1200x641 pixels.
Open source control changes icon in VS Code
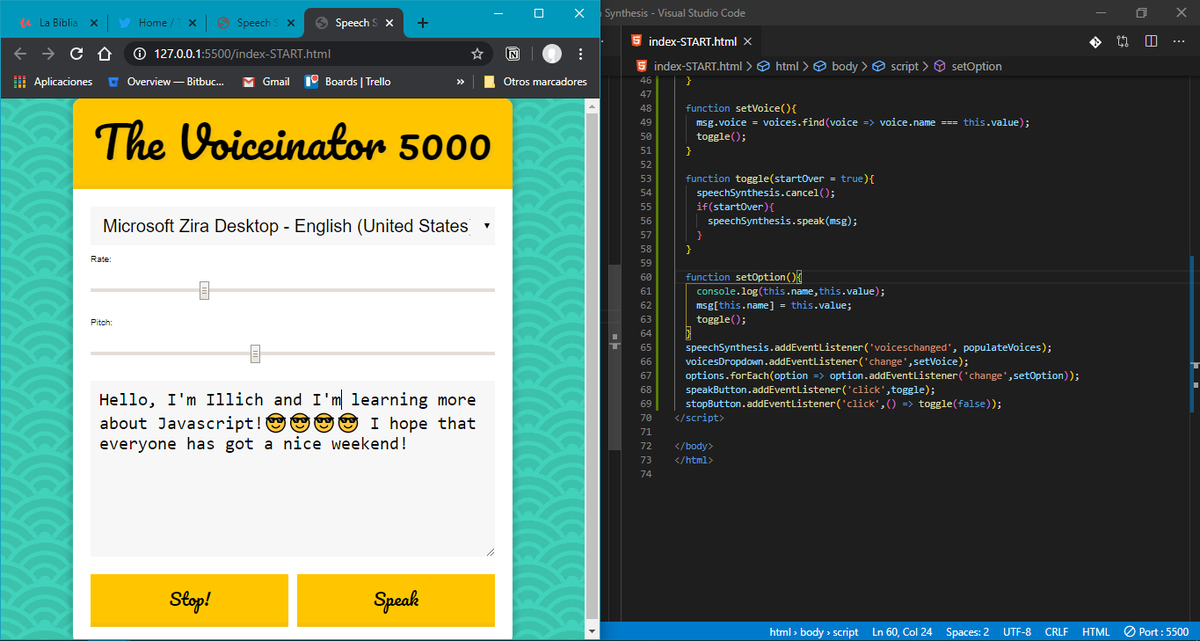1095,41
